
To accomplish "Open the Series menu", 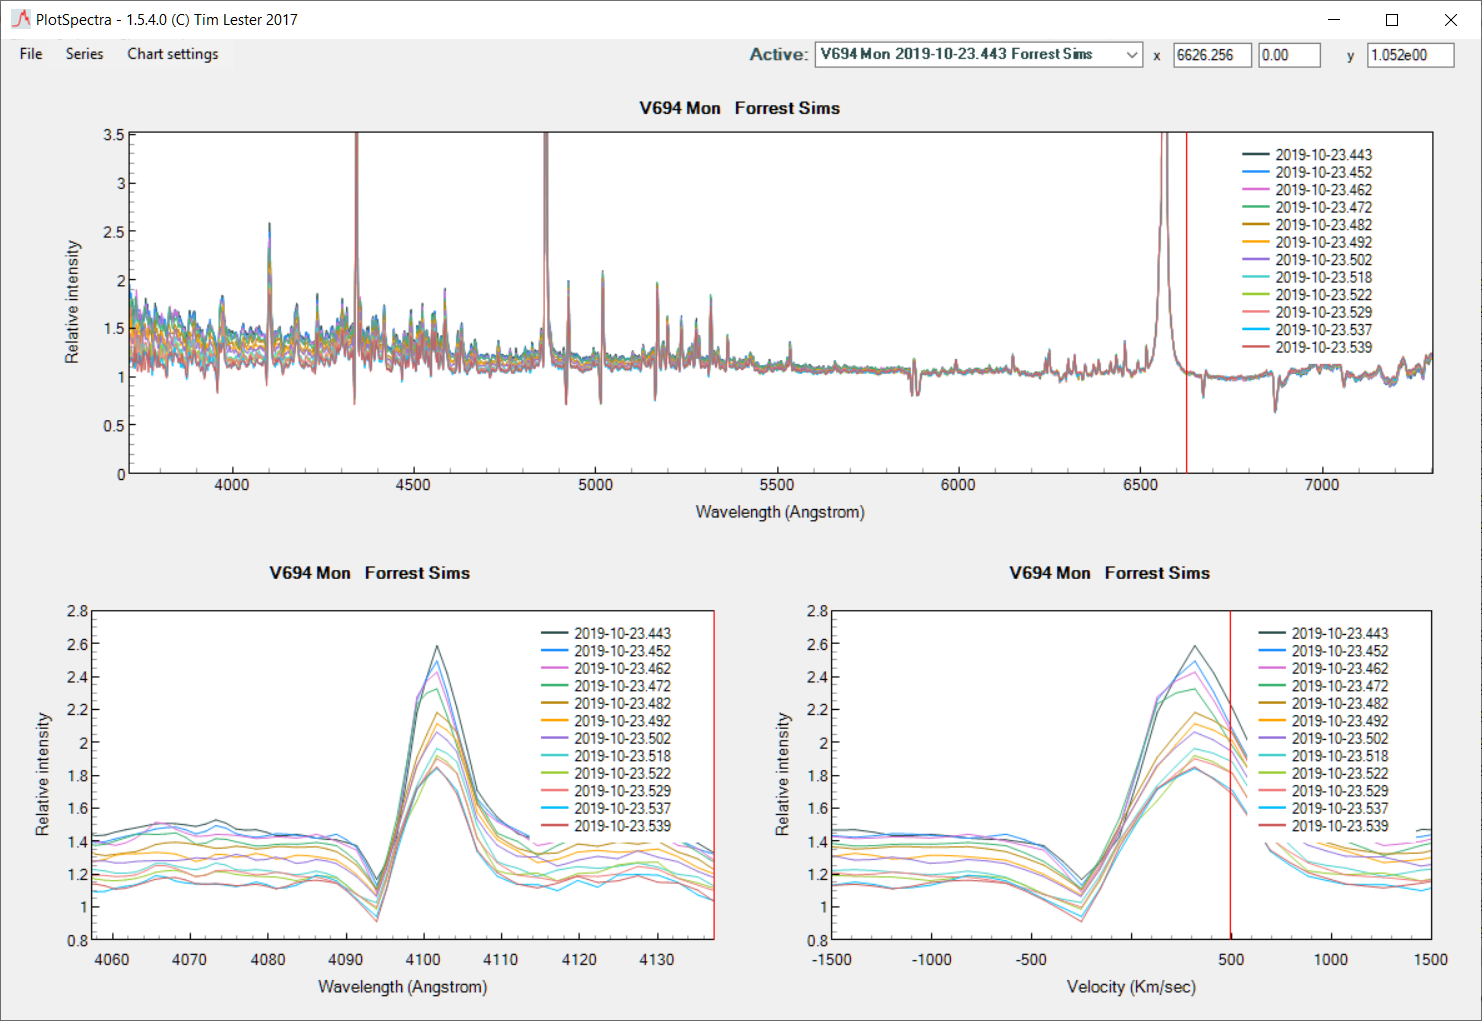I will tap(84, 54).
